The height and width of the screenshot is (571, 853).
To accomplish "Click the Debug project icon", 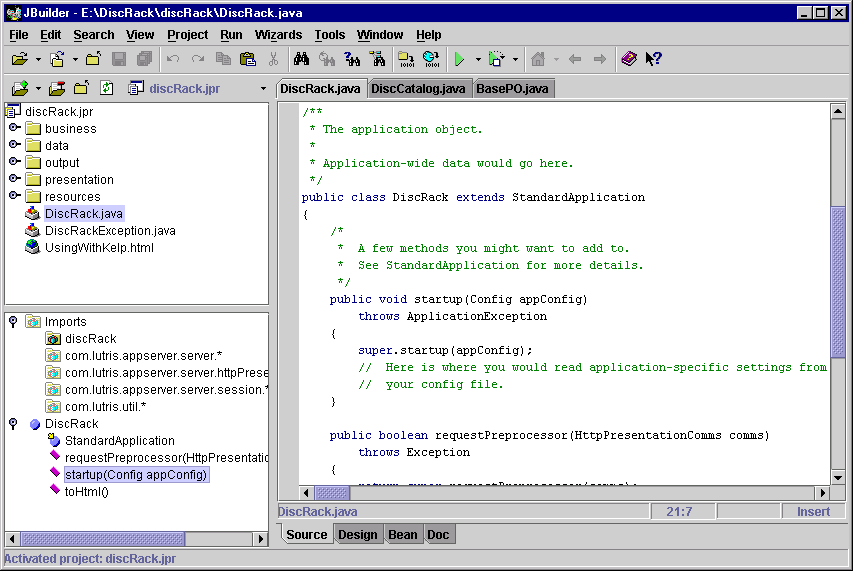I will (x=497, y=60).
